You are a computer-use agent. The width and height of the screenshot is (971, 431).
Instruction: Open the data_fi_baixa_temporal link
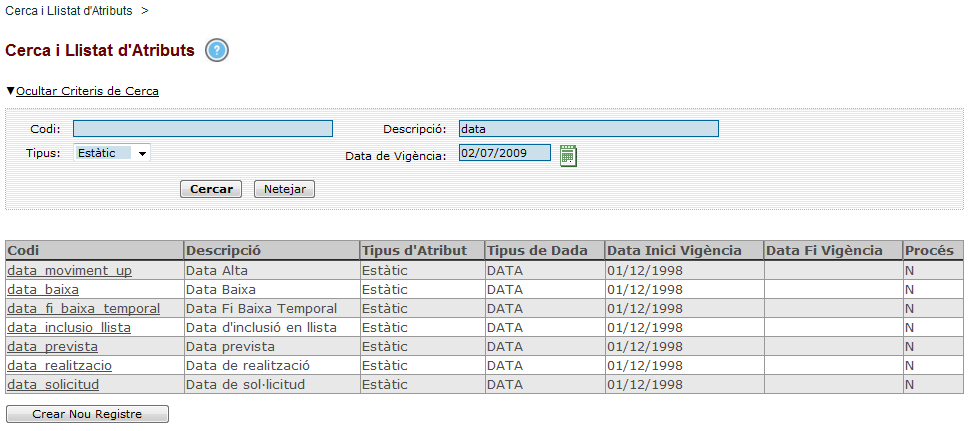84,308
